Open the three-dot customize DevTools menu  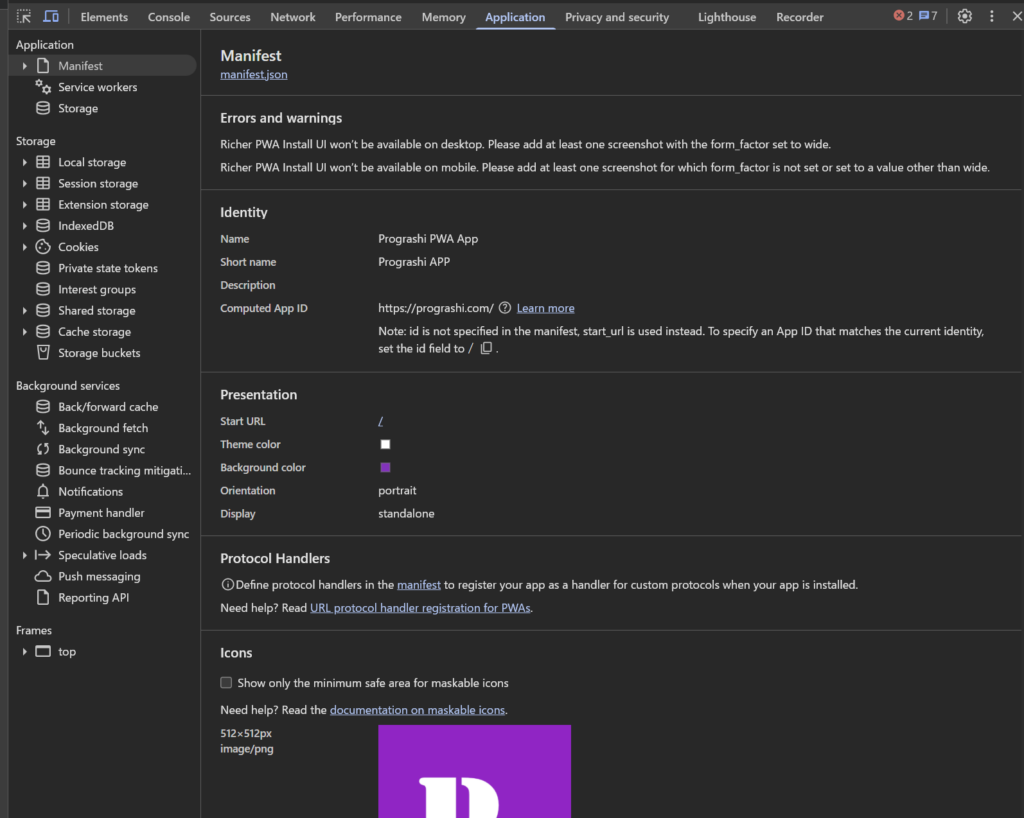pos(992,16)
